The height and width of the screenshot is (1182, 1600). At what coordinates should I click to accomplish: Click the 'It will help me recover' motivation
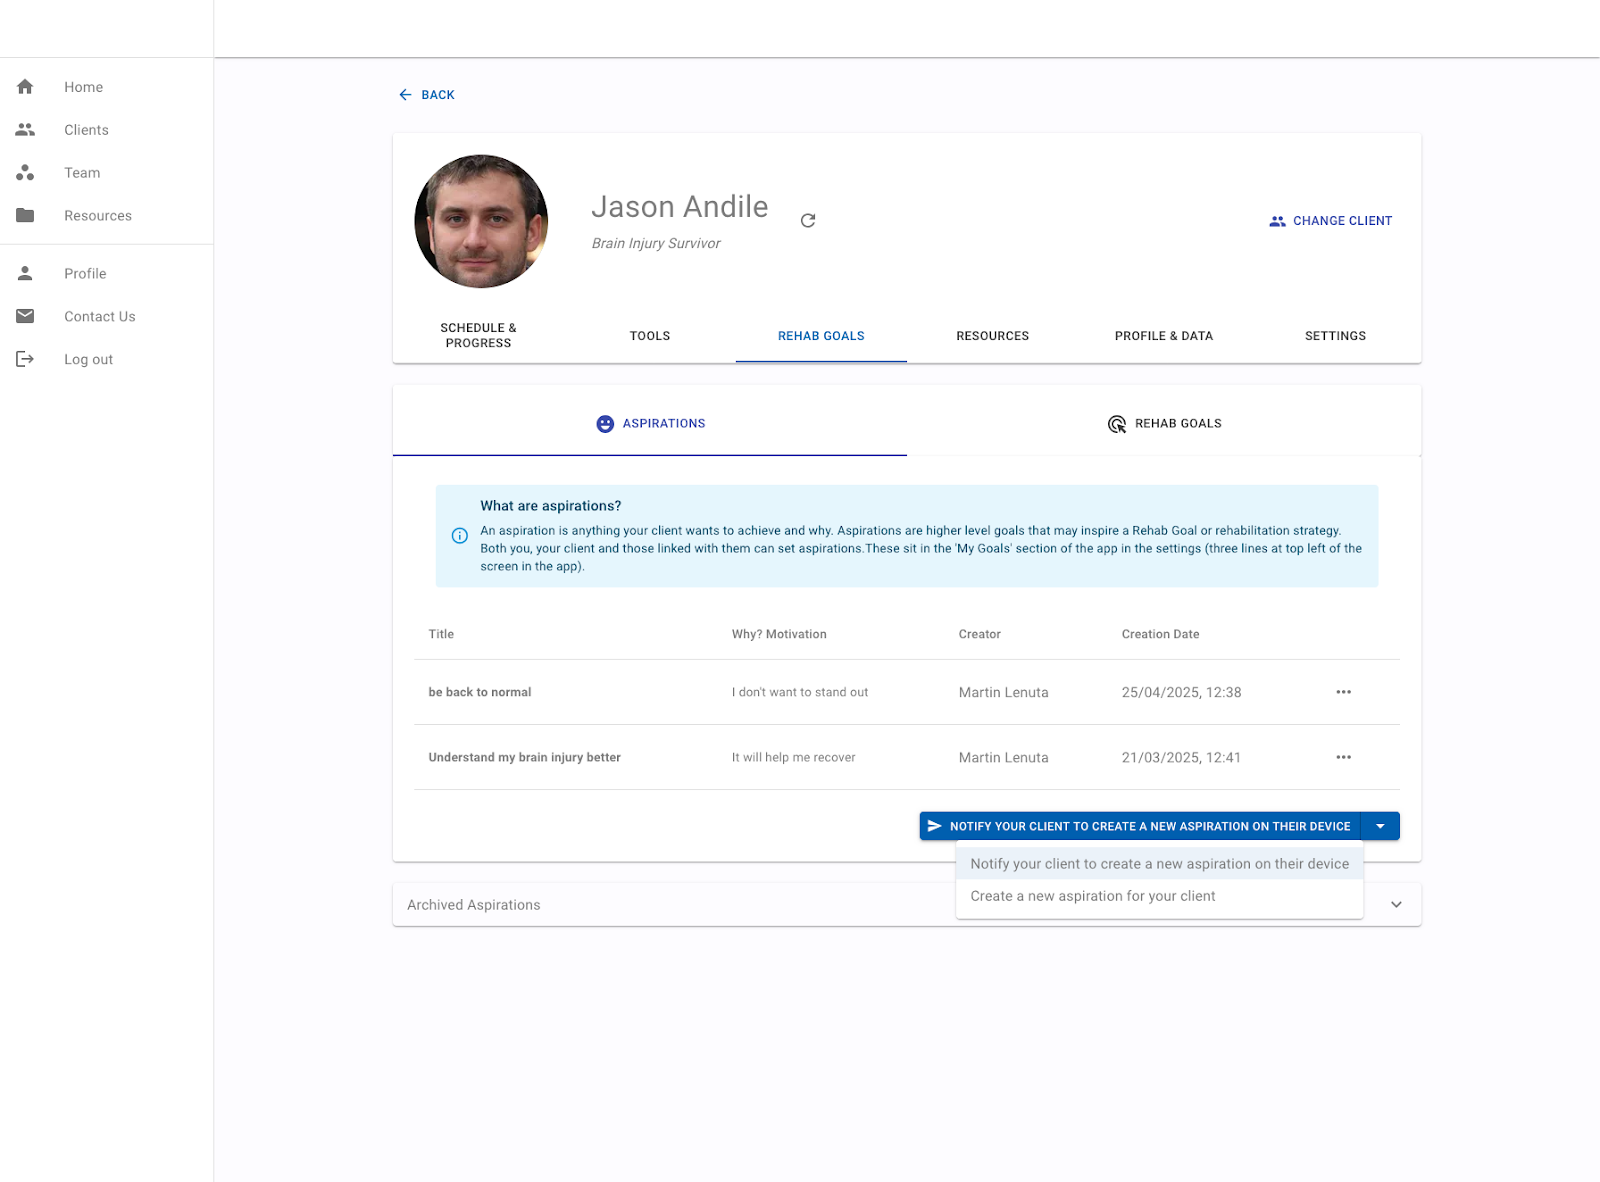[x=794, y=757]
